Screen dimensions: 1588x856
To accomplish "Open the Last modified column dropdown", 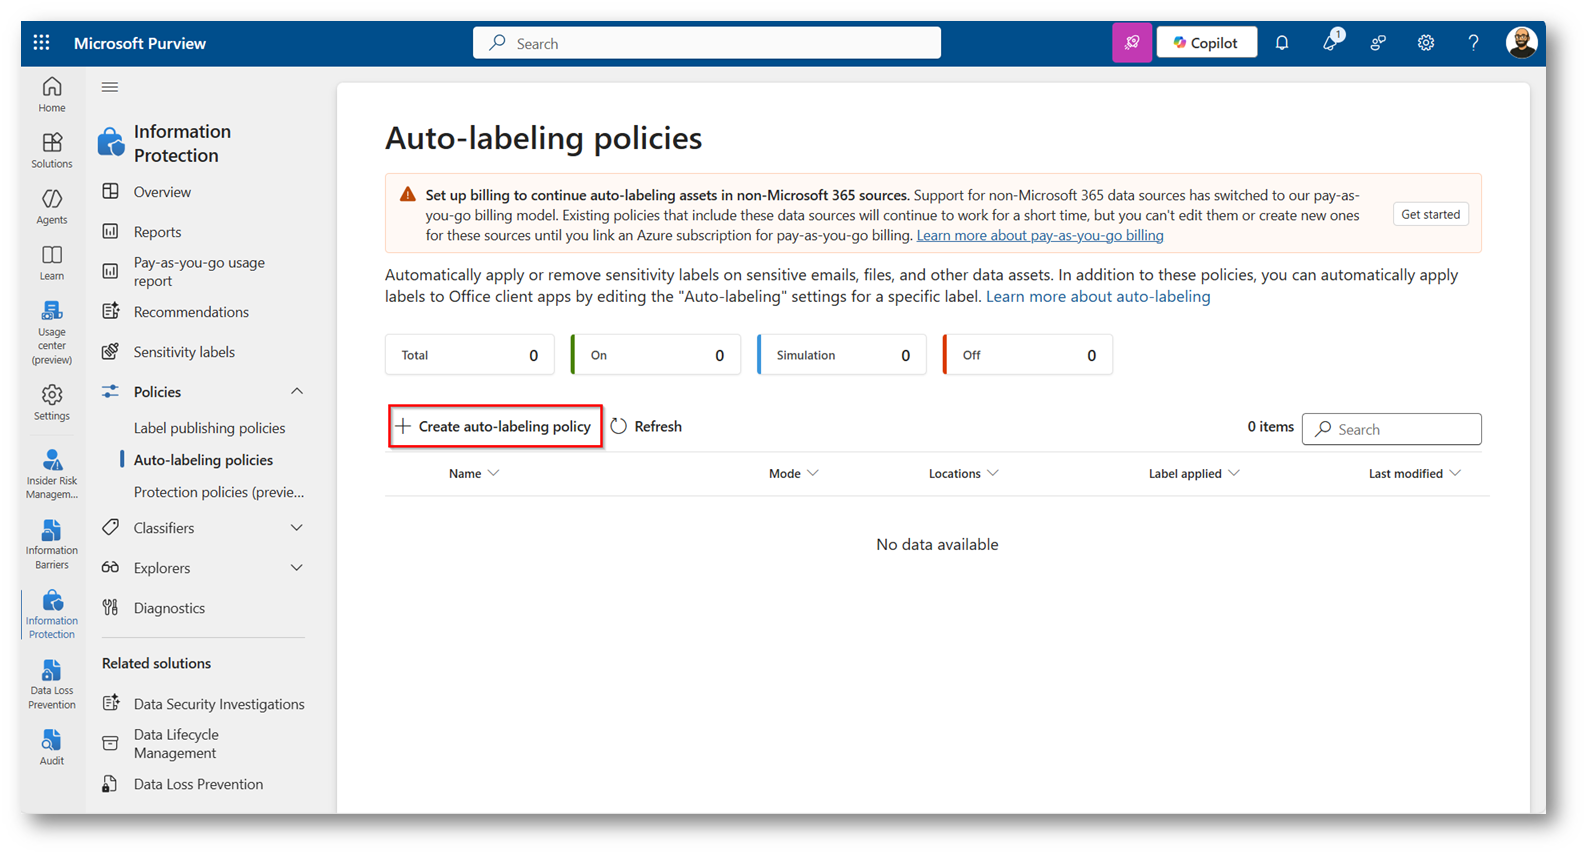I will [x=1455, y=474].
